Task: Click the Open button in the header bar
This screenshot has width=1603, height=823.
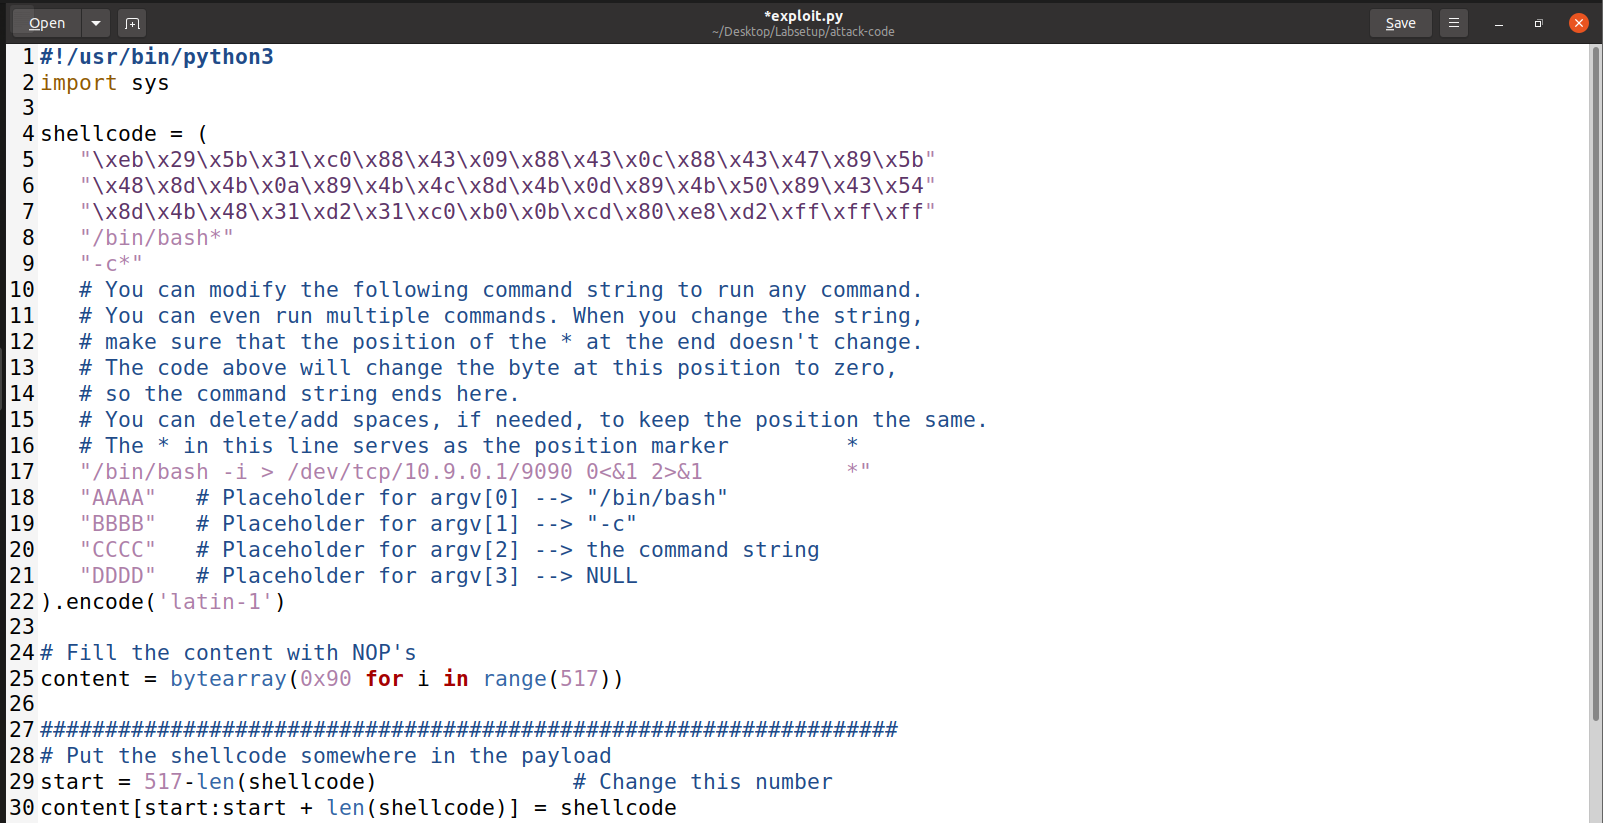Action: [x=47, y=22]
